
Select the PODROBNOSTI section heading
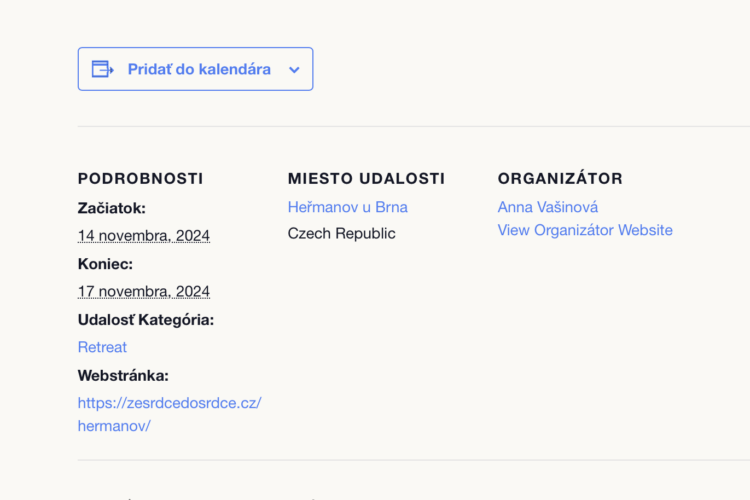click(141, 178)
